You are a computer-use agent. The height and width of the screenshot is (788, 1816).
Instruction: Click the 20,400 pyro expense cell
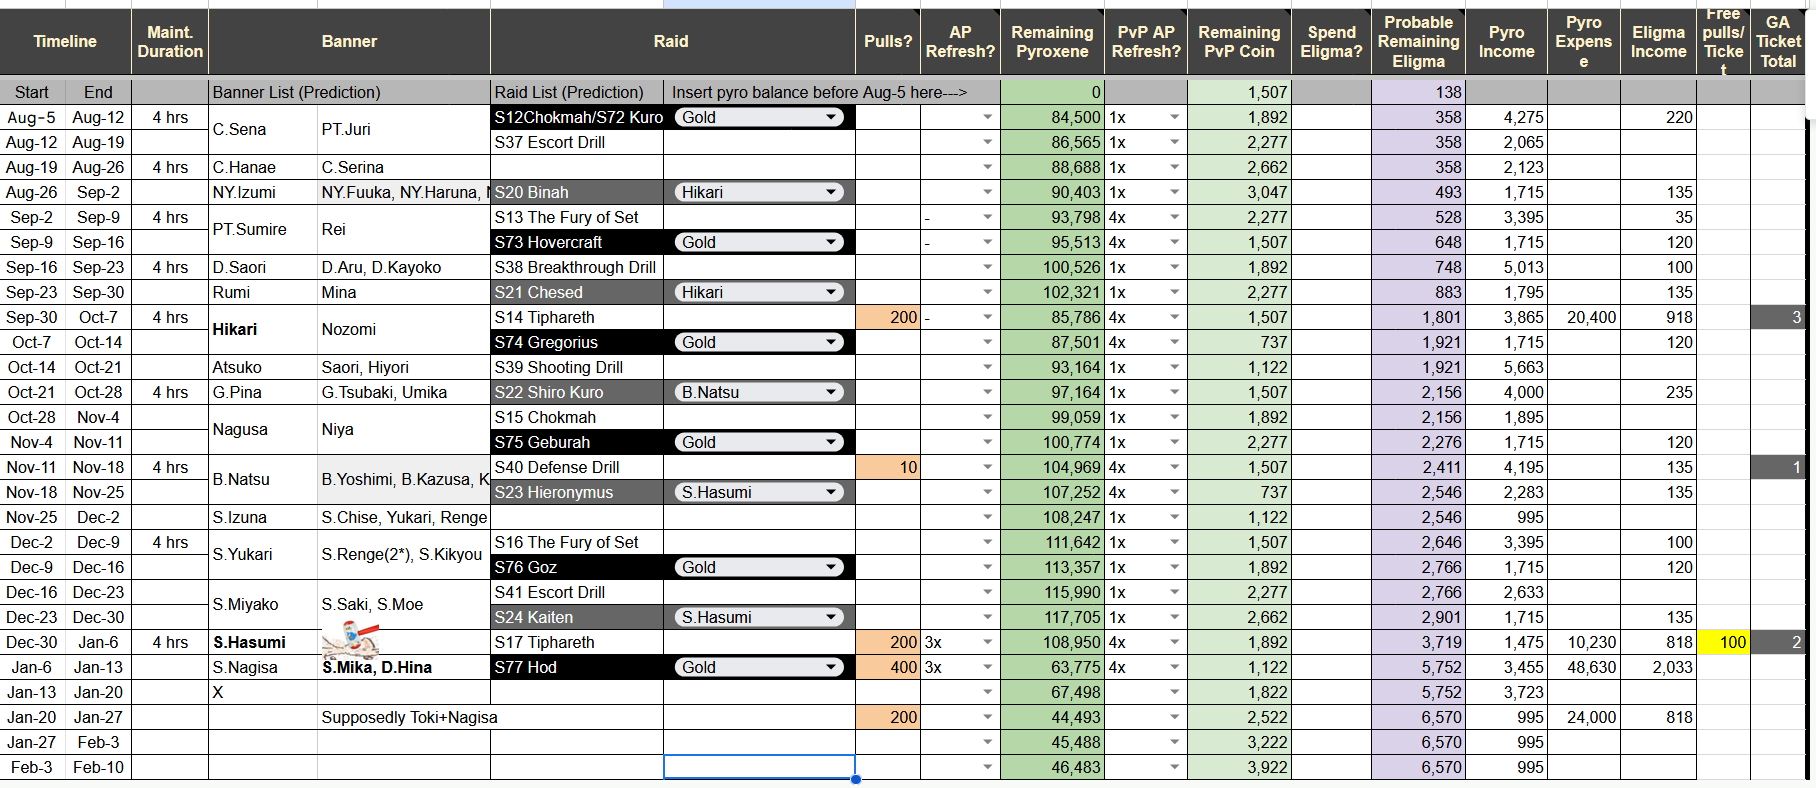click(1584, 317)
